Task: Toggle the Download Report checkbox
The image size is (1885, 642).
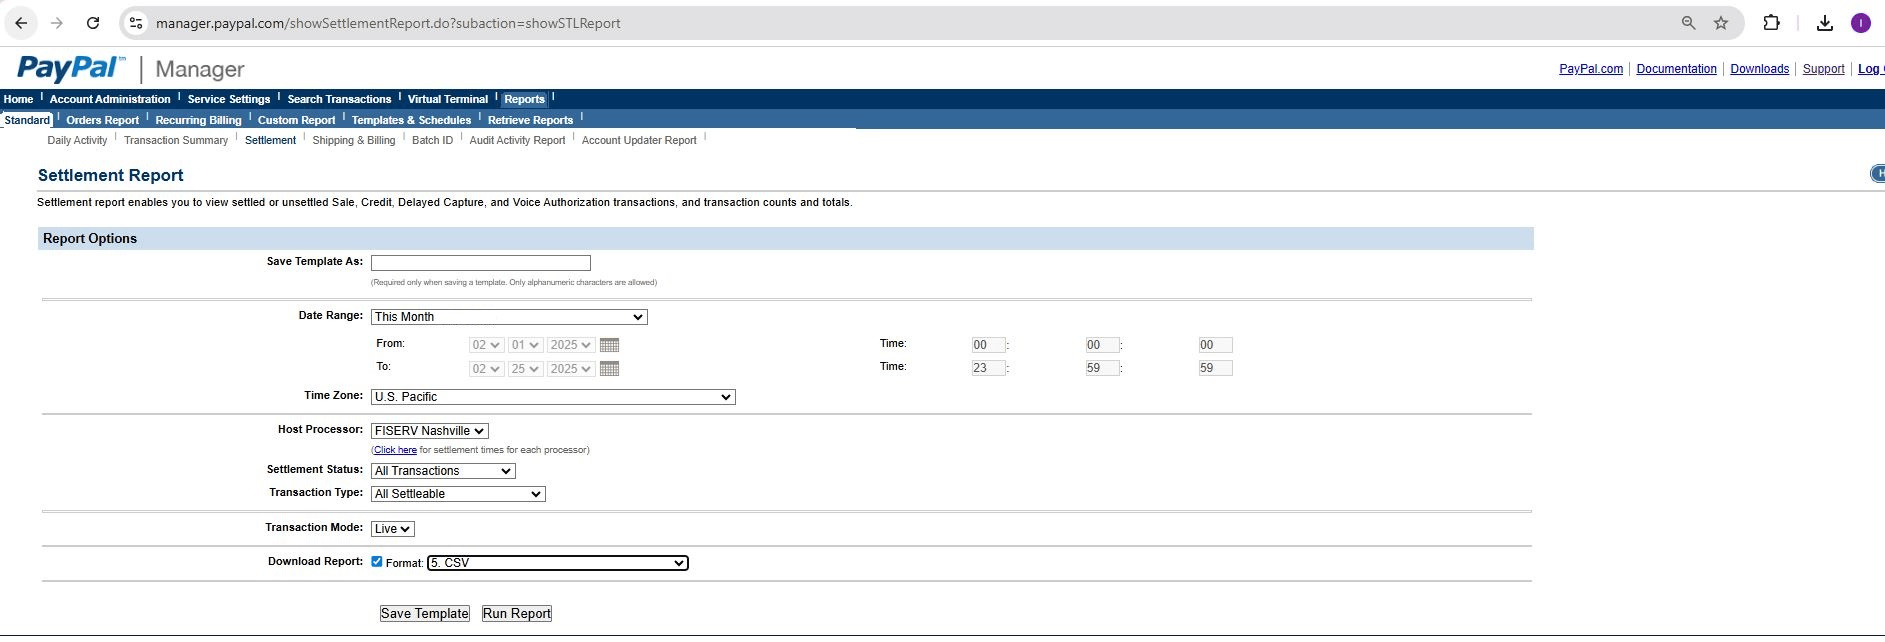Action: coord(377,562)
